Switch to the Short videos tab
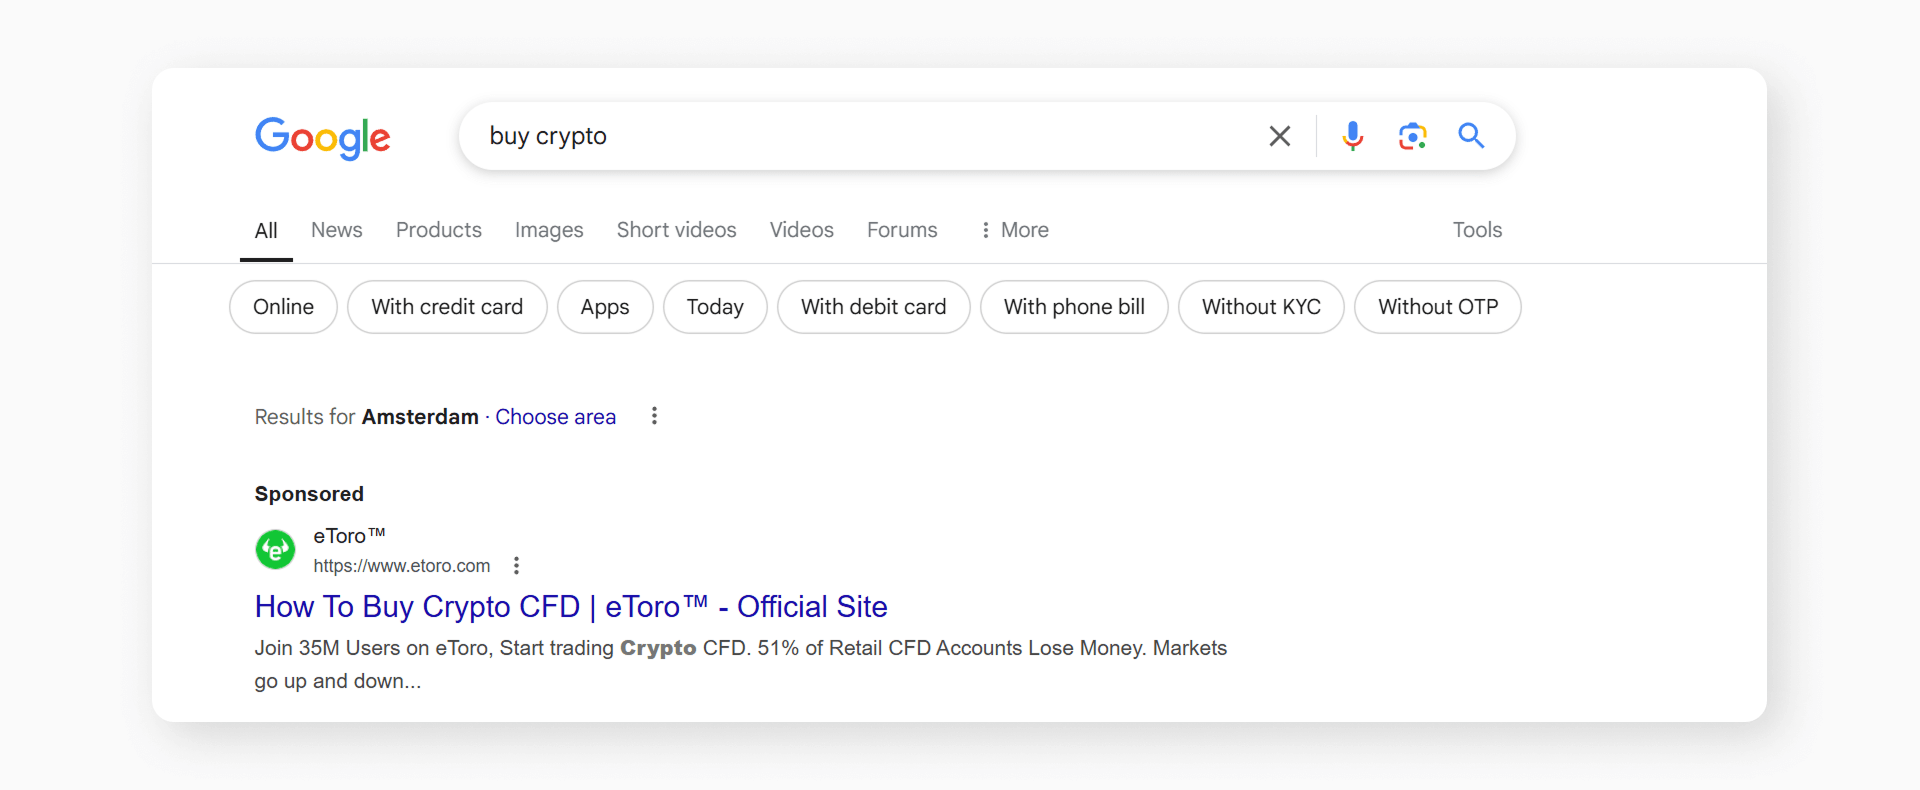This screenshot has width=1920, height=790. coord(676,230)
